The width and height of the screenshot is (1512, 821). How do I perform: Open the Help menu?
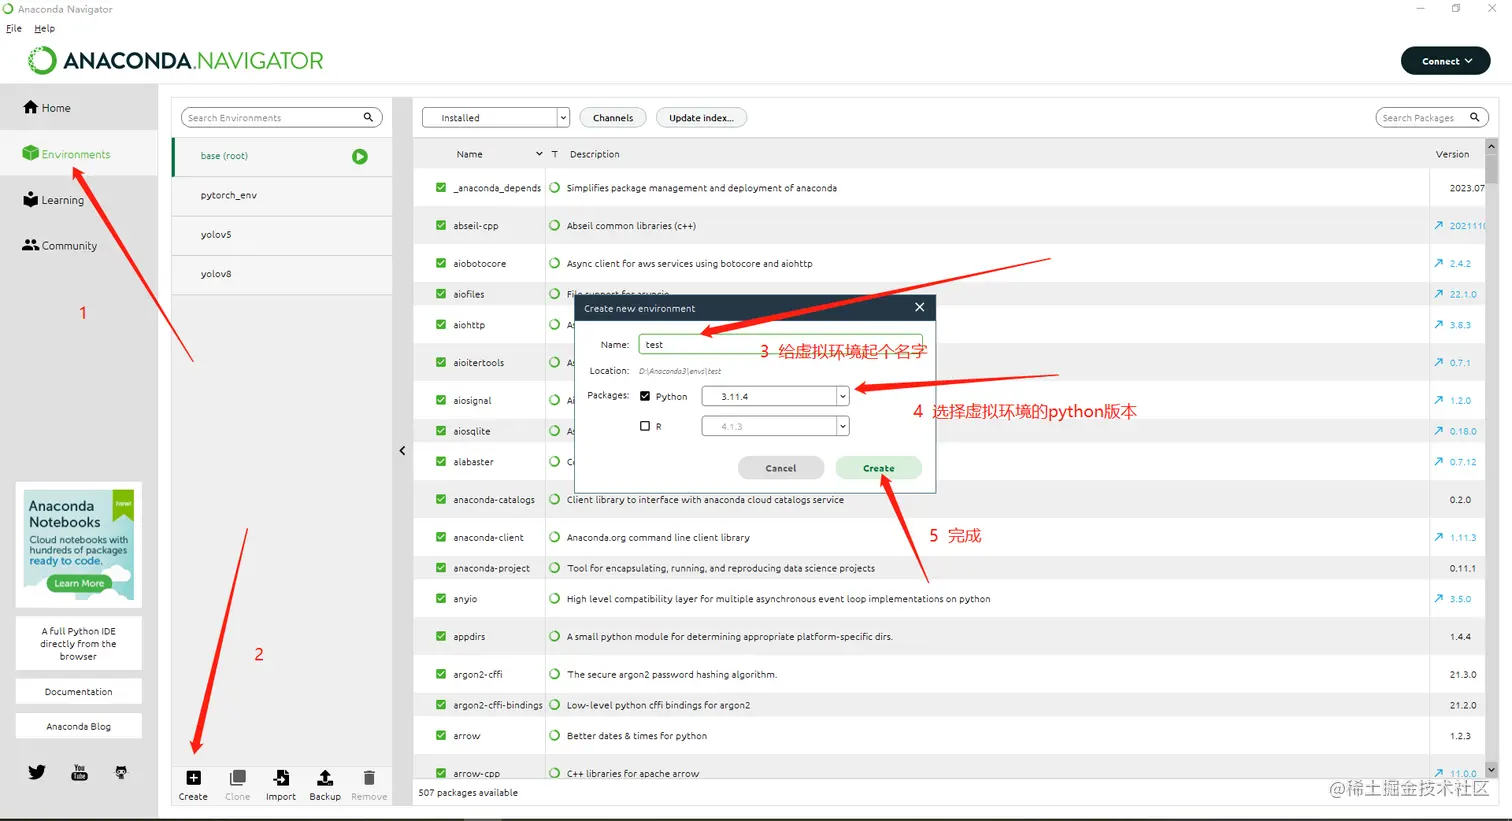(45, 28)
